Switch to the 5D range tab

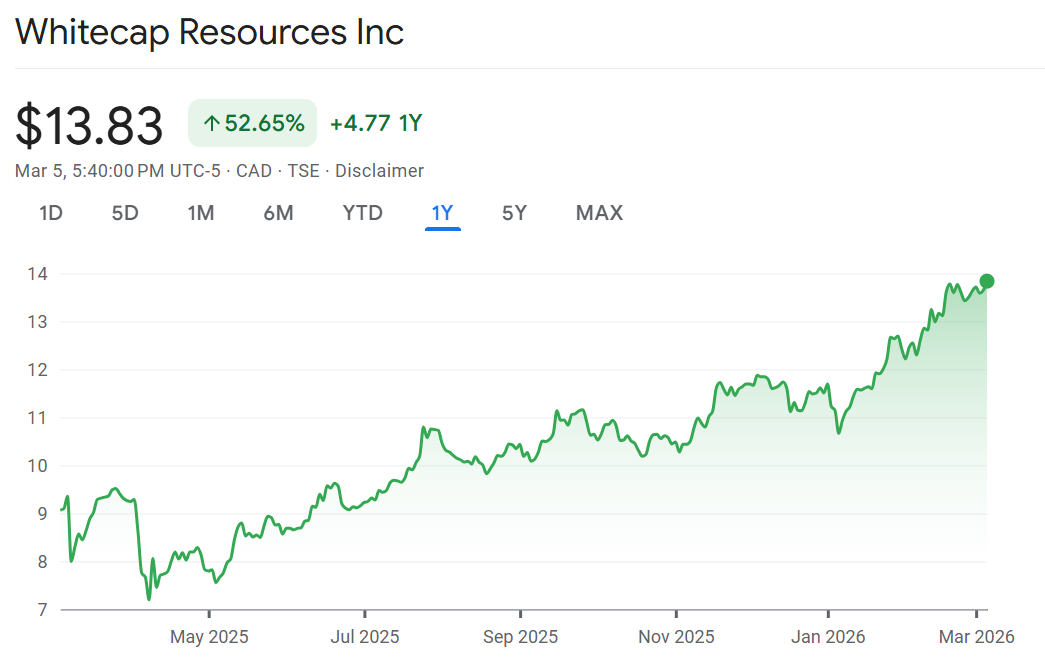coord(125,213)
